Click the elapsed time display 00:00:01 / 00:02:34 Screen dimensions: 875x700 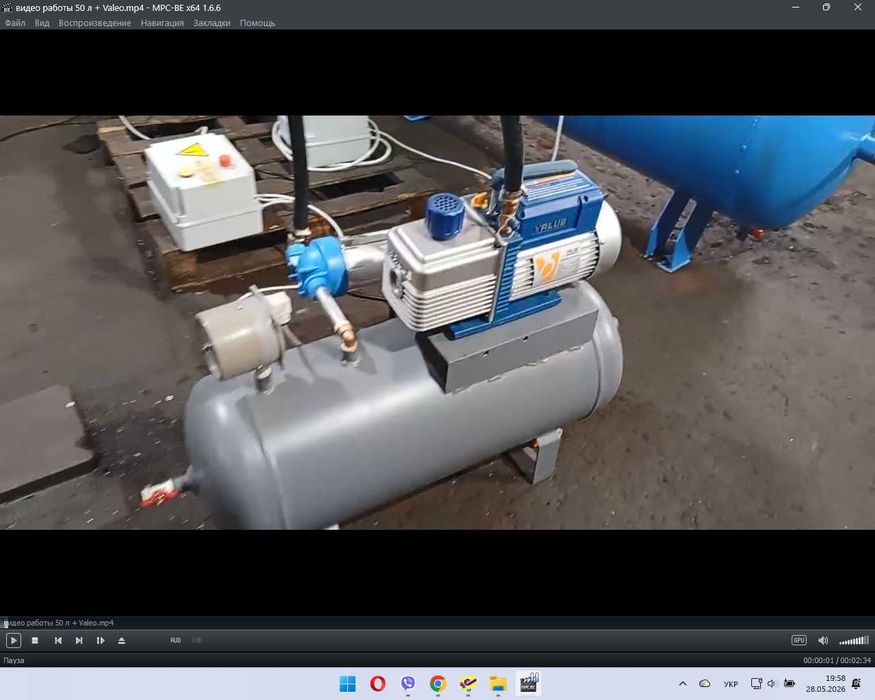(837, 660)
